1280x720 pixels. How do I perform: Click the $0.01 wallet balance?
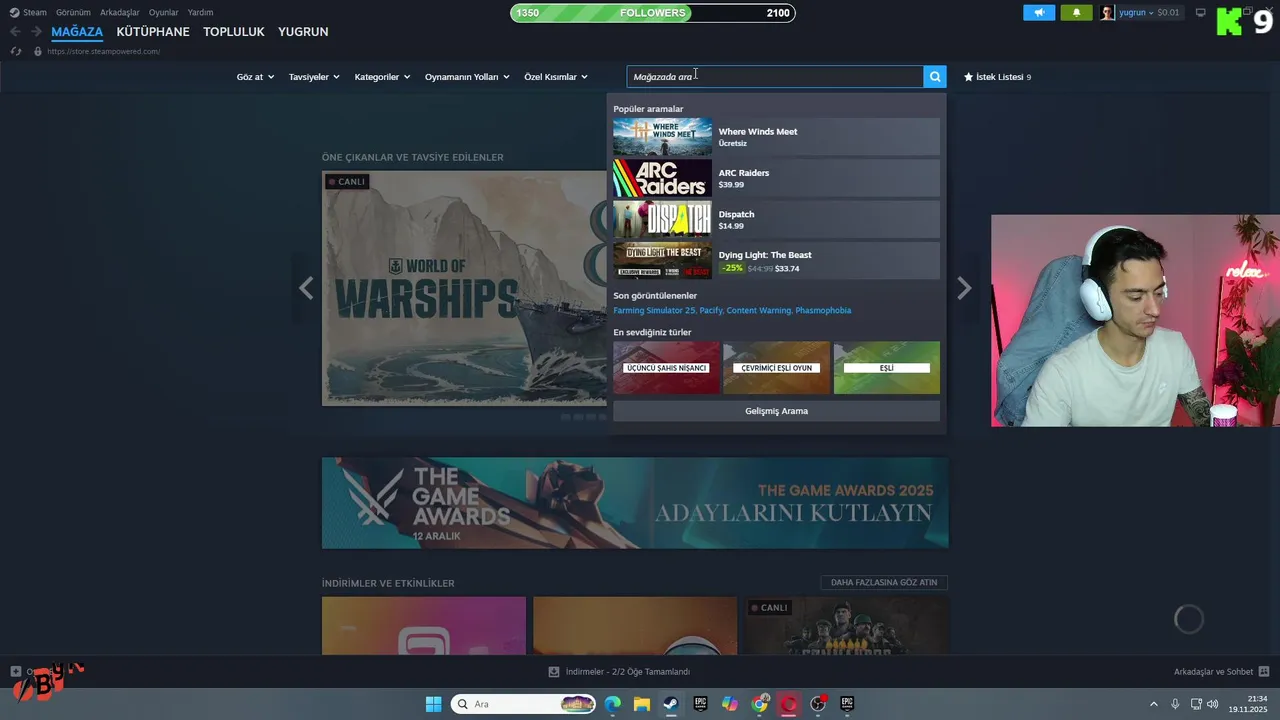[x=1169, y=13]
